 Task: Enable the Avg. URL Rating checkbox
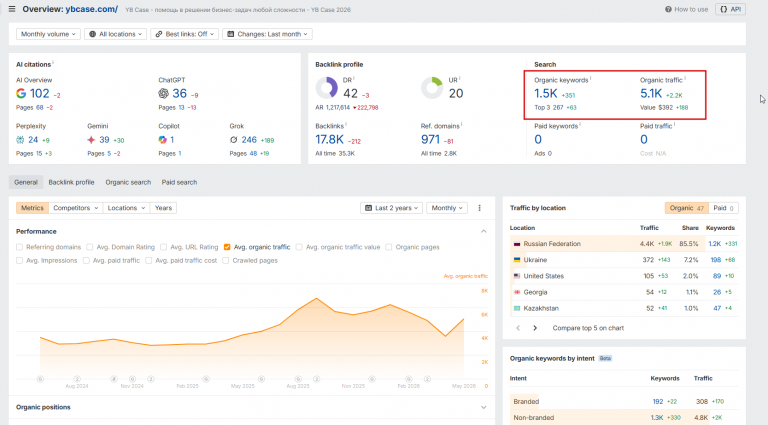tap(164, 247)
